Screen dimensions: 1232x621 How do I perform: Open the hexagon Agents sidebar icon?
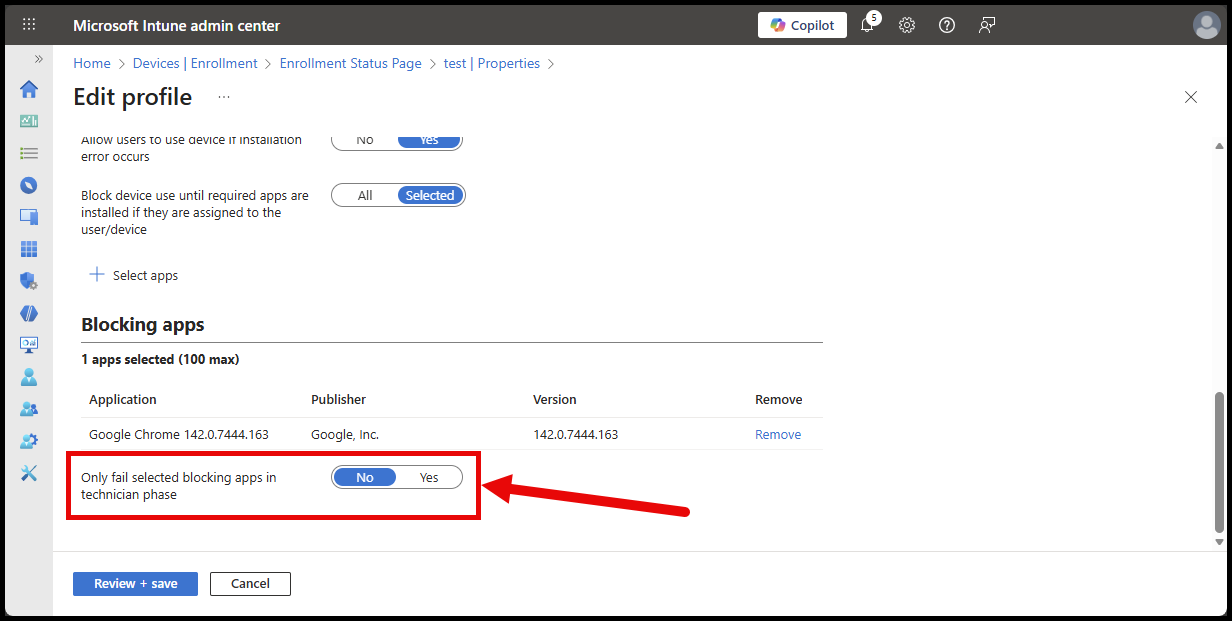(29, 313)
